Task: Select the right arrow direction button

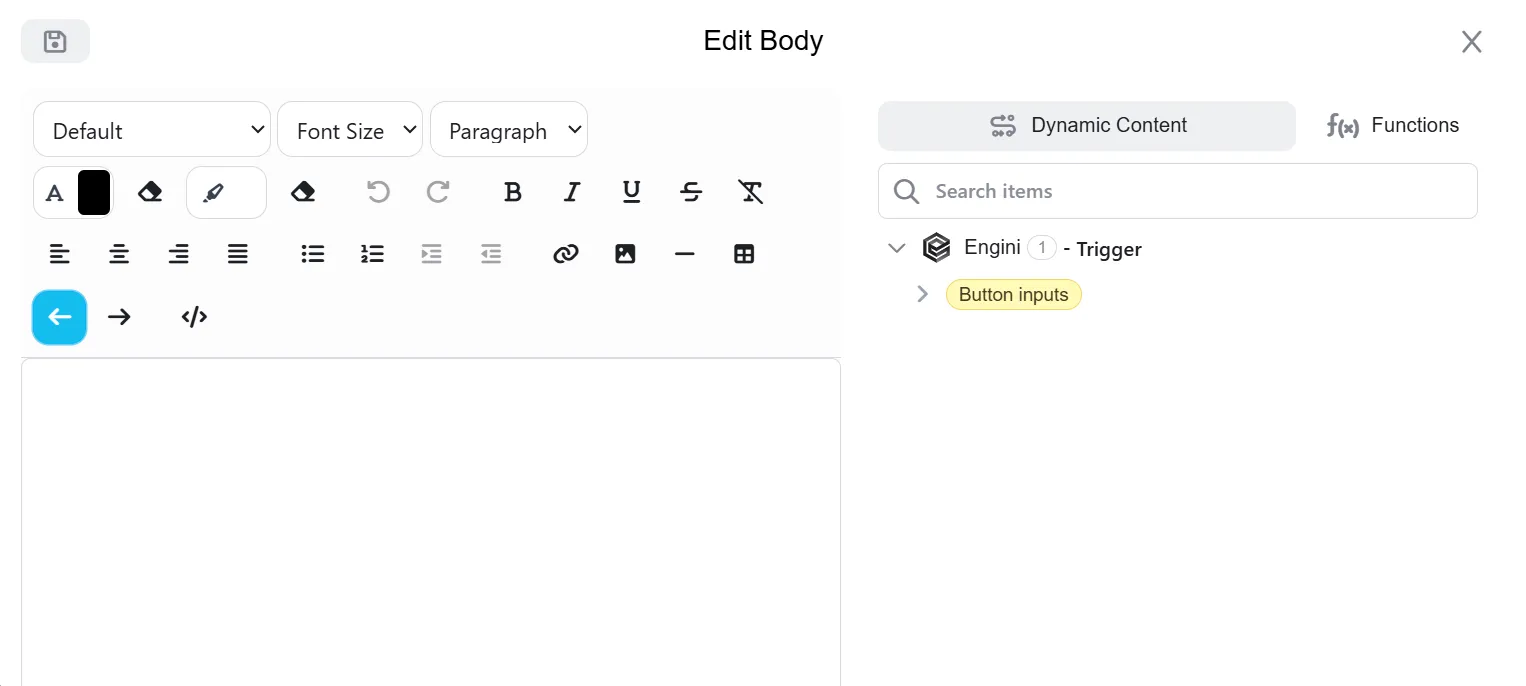Action: [119, 317]
